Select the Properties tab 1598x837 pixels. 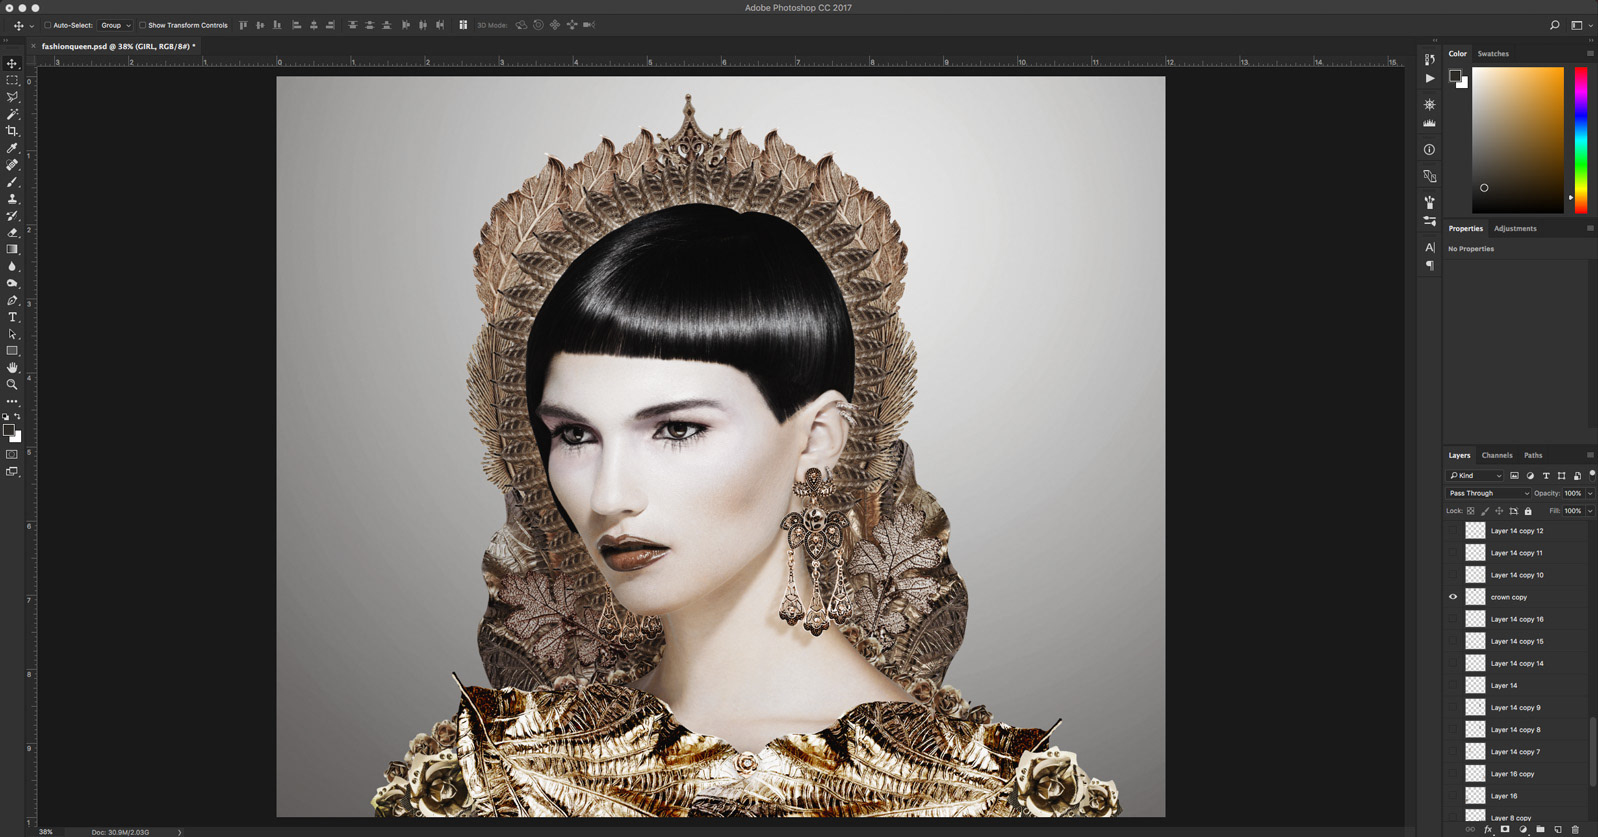(x=1465, y=229)
